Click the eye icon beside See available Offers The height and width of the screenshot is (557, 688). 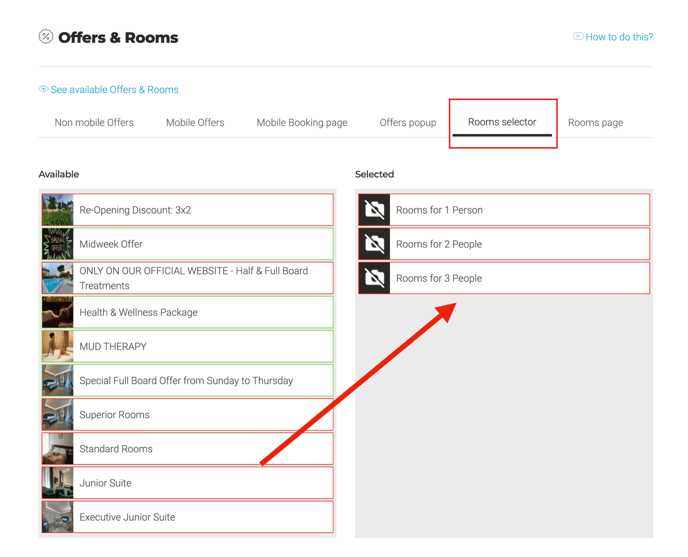click(x=43, y=90)
